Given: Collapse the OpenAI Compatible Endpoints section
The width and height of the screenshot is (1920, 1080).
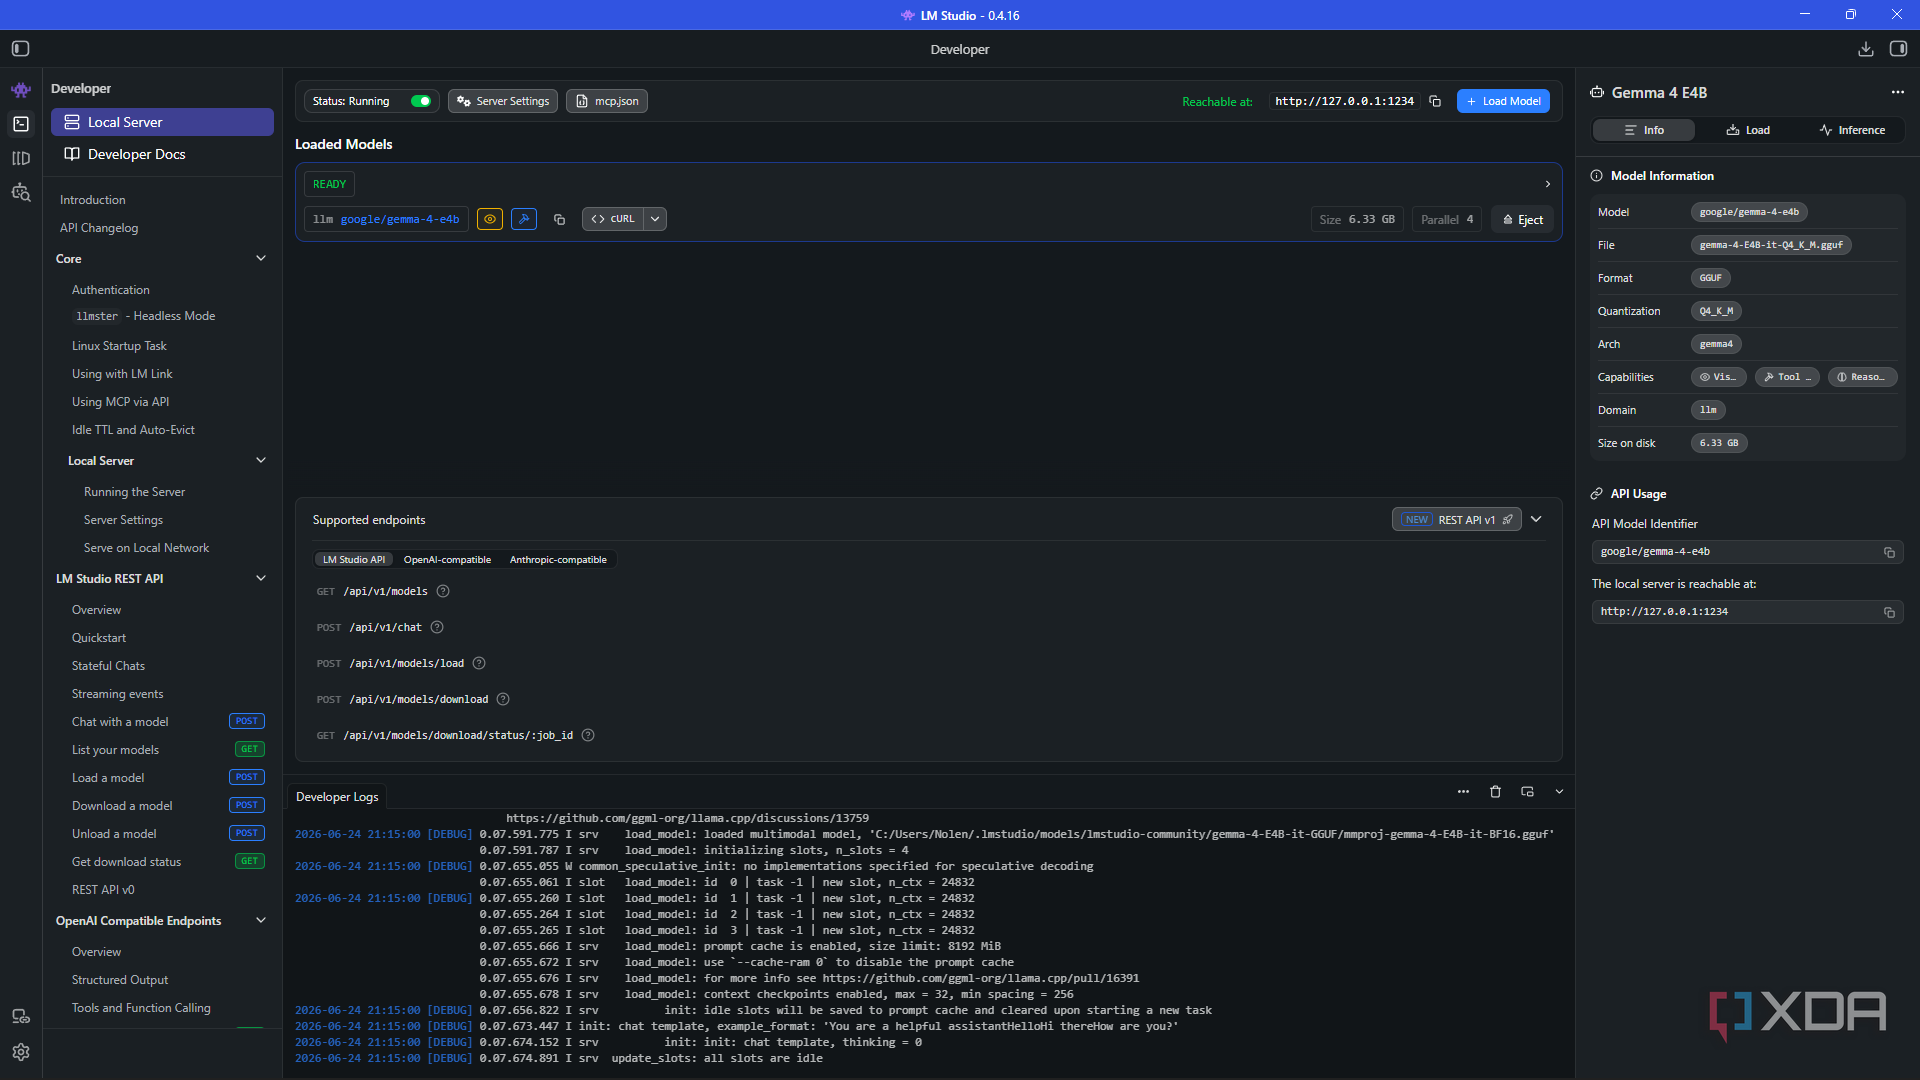Looking at the screenshot, I should (261, 920).
